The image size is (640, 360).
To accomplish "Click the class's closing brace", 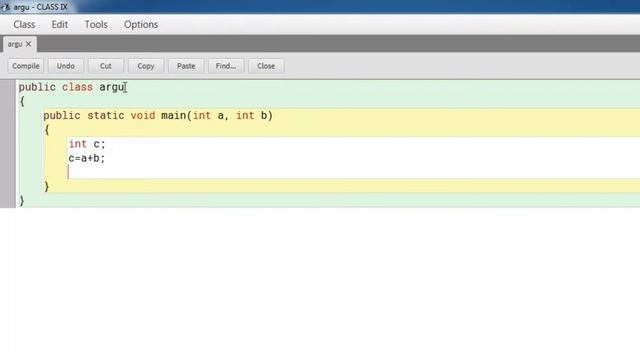I will [x=22, y=201].
